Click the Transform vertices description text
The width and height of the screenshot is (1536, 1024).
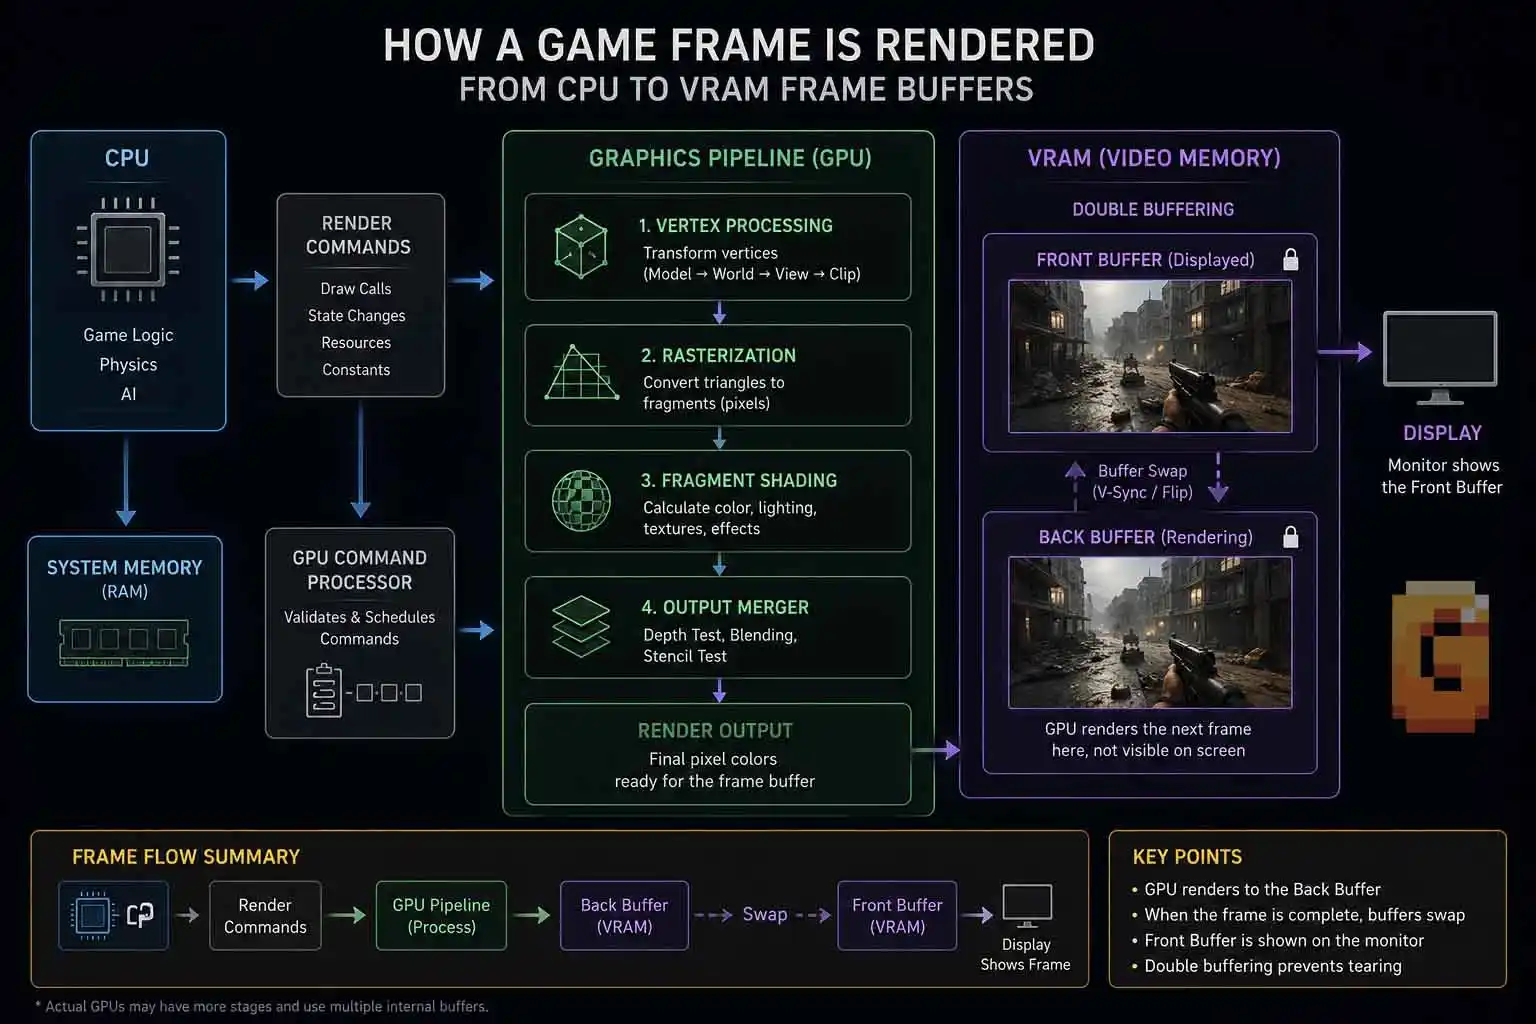pyautogui.click(x=751, y=263)
